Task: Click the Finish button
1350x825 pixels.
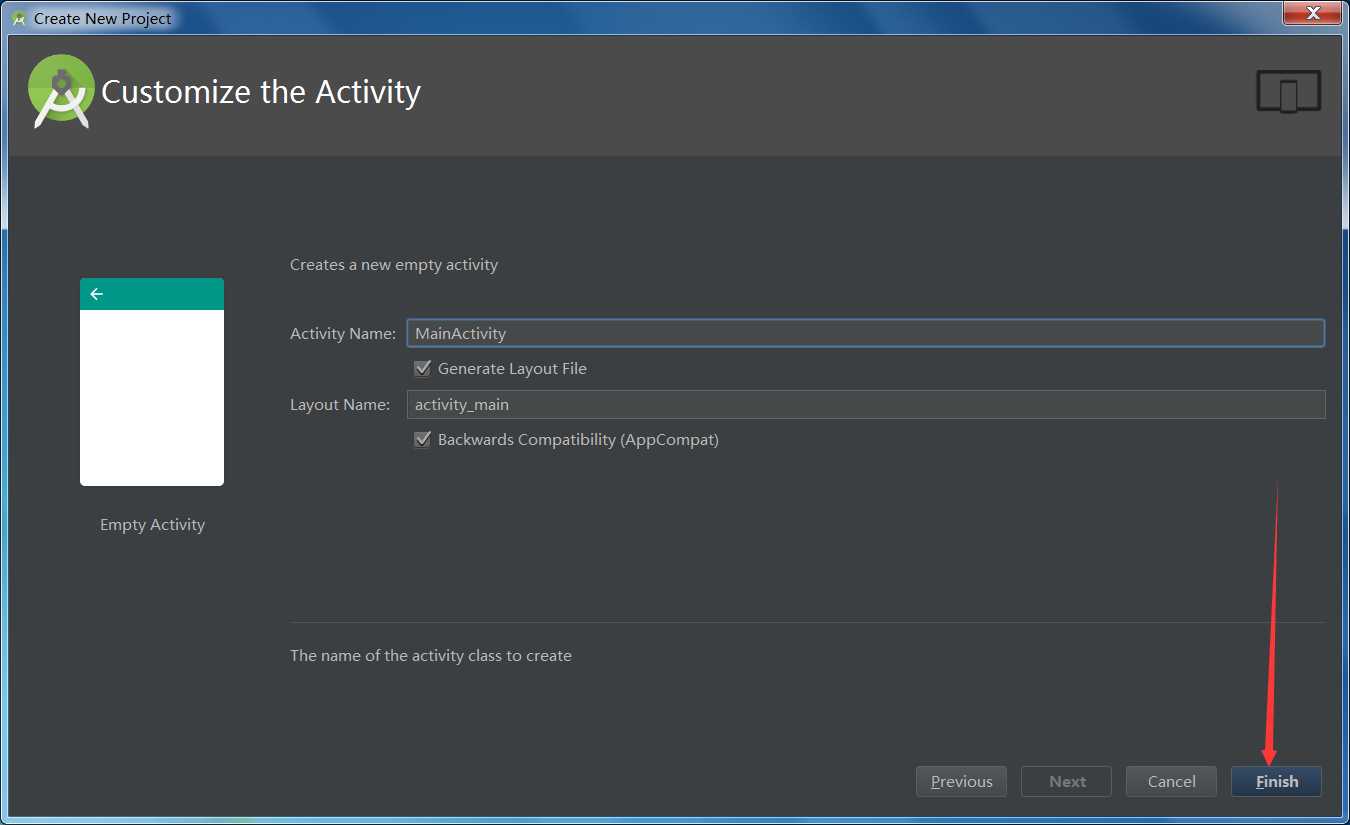Action: click(1276, 781)
